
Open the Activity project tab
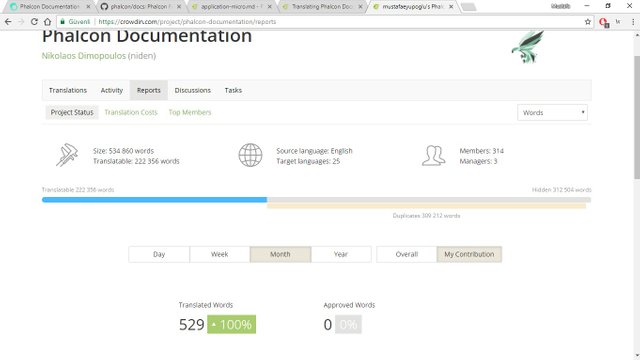point(111,90)
